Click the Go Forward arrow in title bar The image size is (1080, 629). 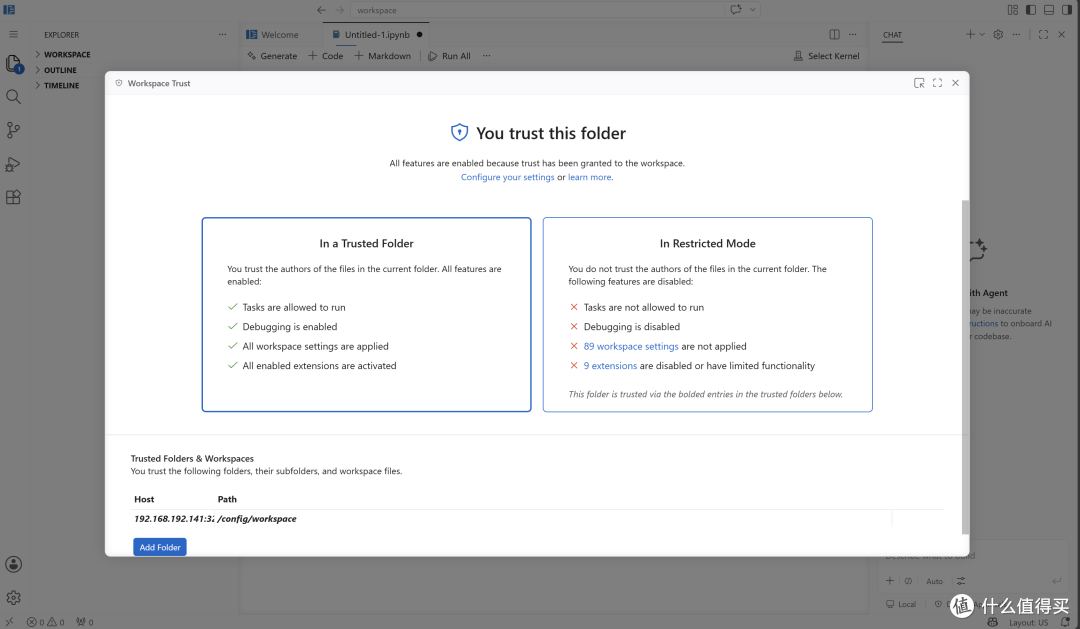point(339,10)
